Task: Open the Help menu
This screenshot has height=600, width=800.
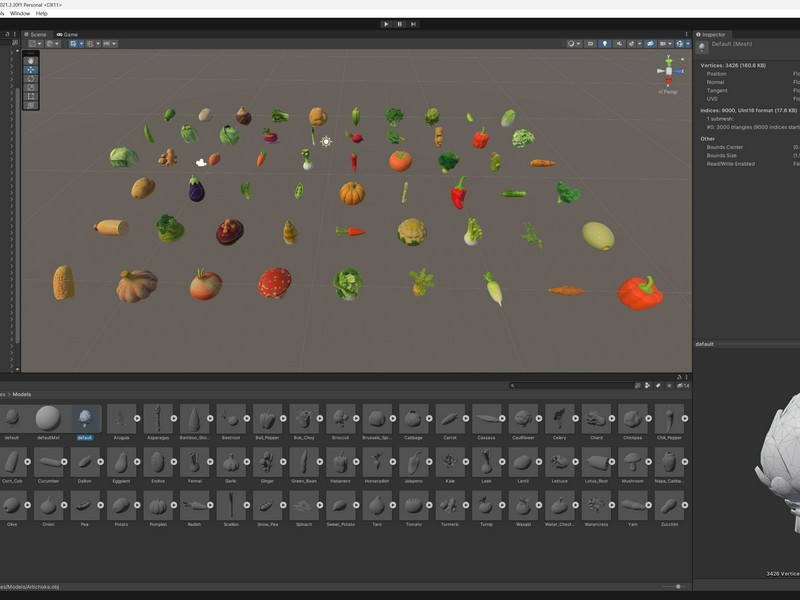Action: click(41, 13)
